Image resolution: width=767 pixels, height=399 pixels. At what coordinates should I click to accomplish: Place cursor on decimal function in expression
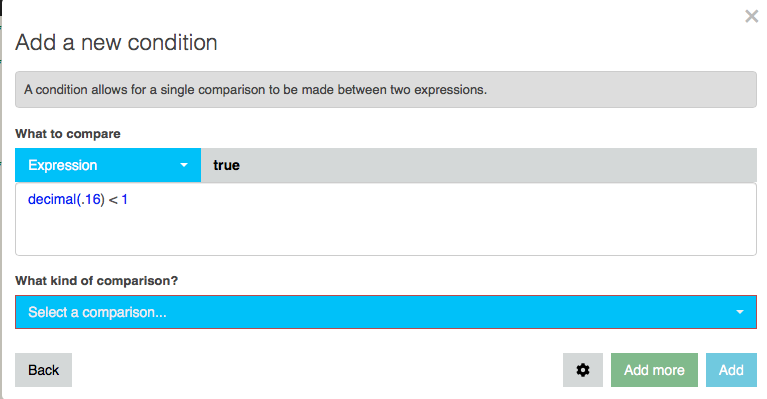tap(52, 200)
